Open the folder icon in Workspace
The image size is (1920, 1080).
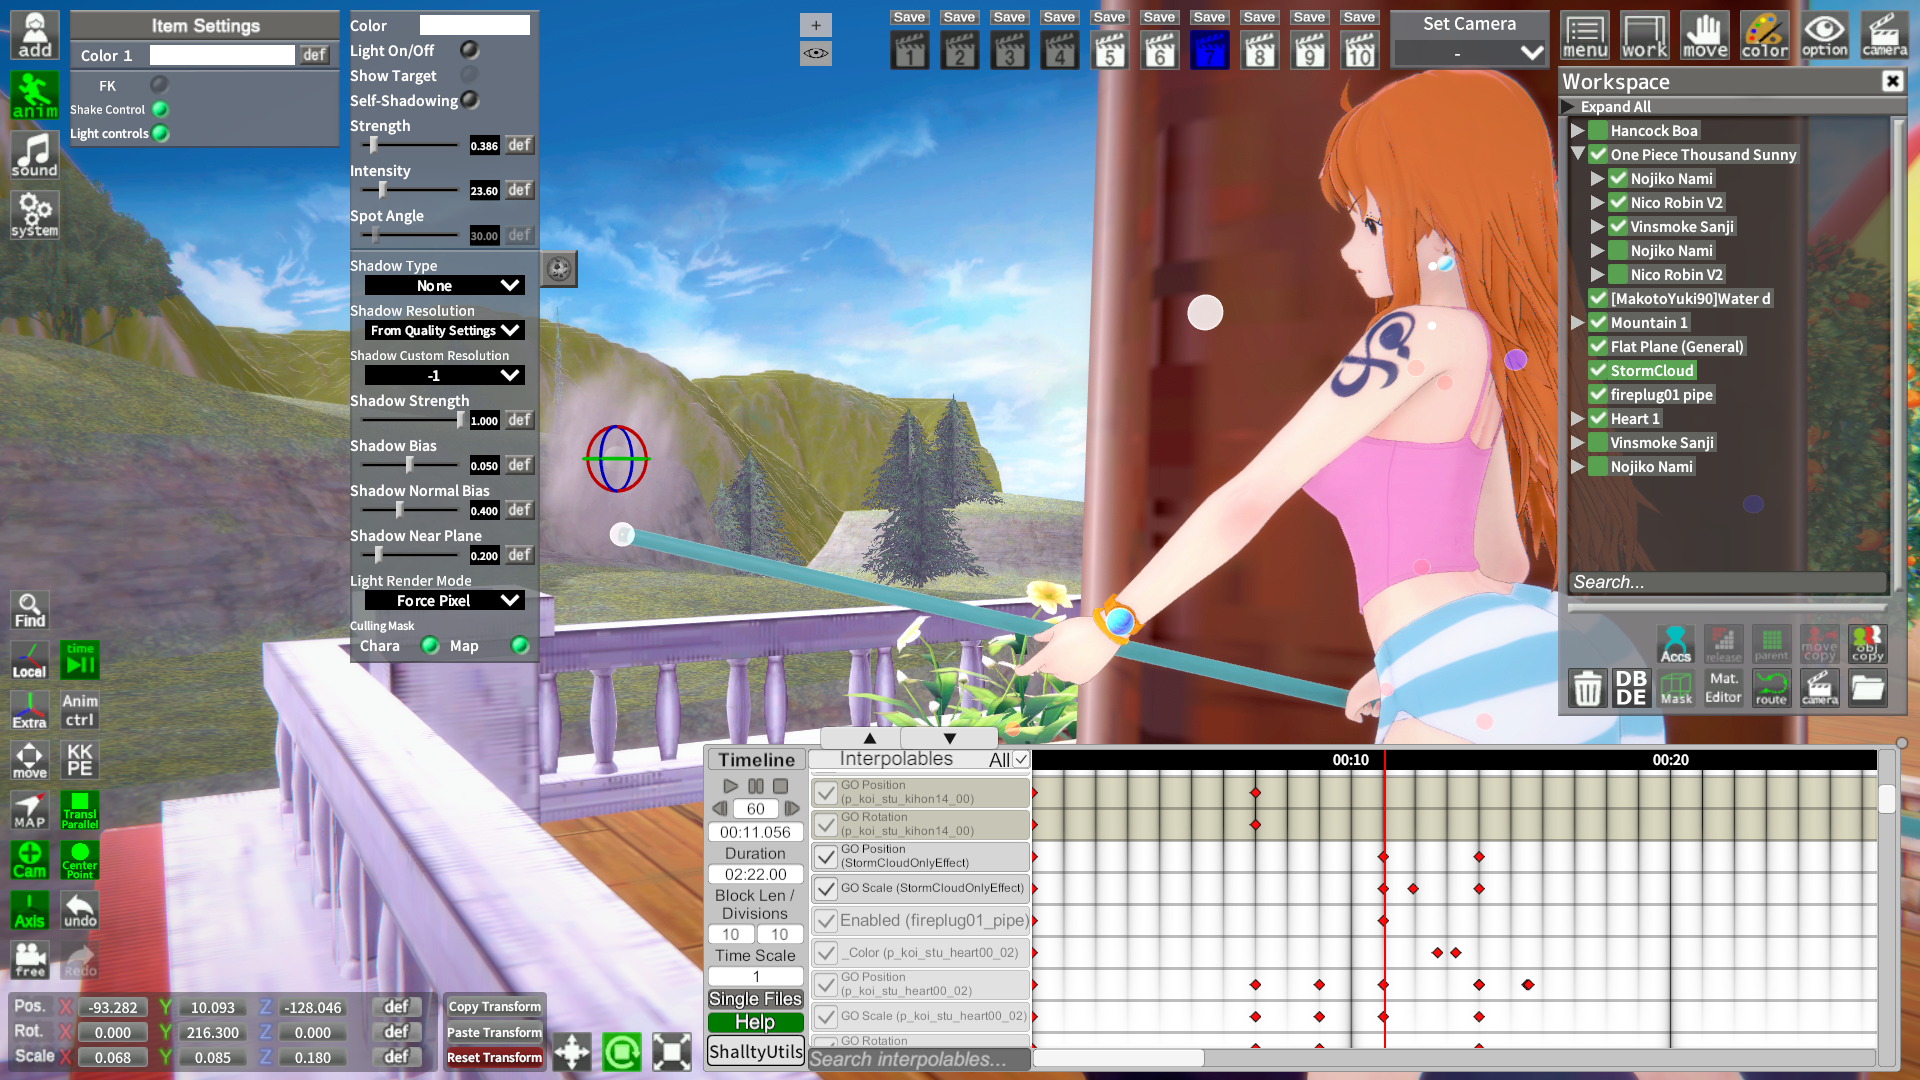tap(1867, 688)
